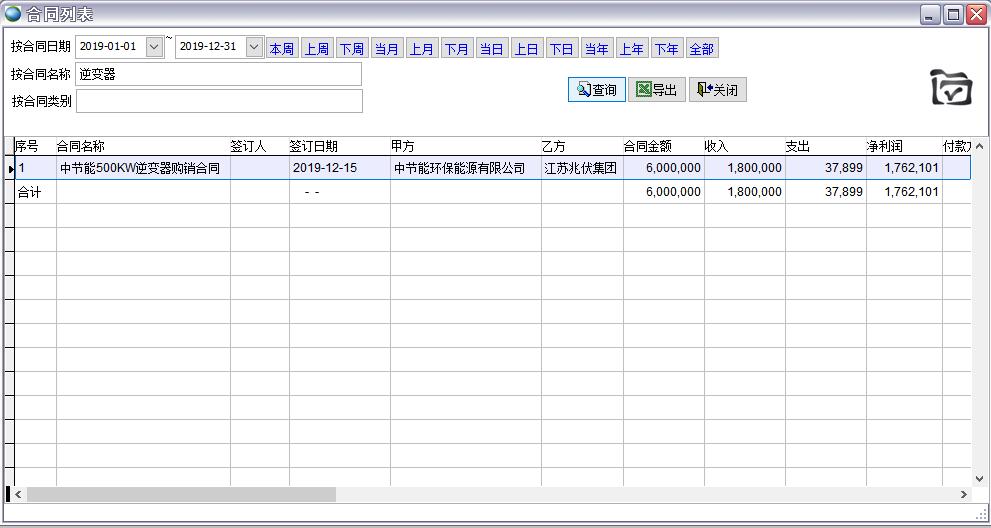Image resolution: width=991 pixels, height=528 pixels.
Task: Click the 签订日期 column header
Action: pos(313,146)
